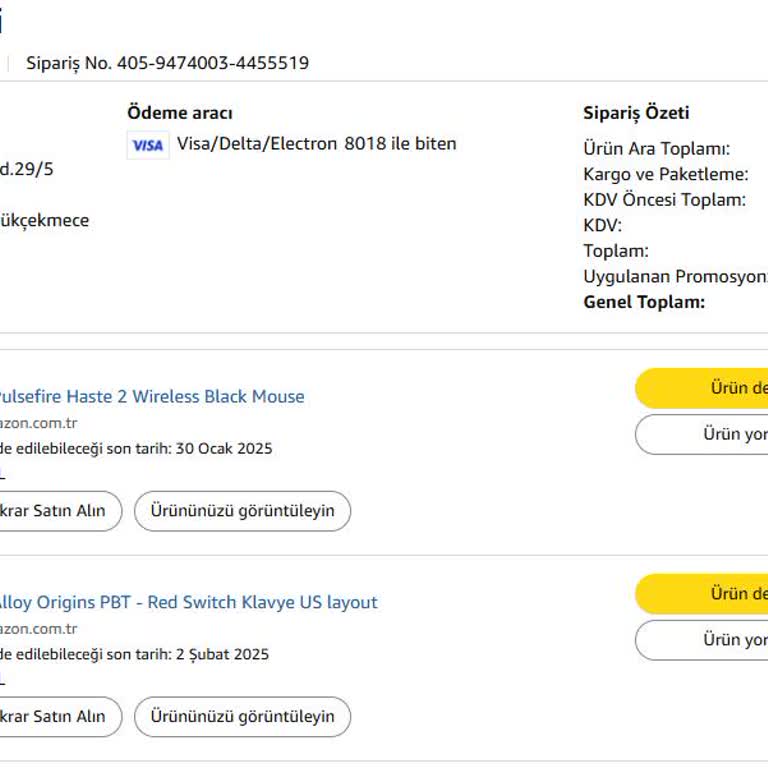This screenshot has width=768, height=768.
Task: Click the Toplam: label above Uygulanan Promosyon
Action: click(x=616, y=251)
